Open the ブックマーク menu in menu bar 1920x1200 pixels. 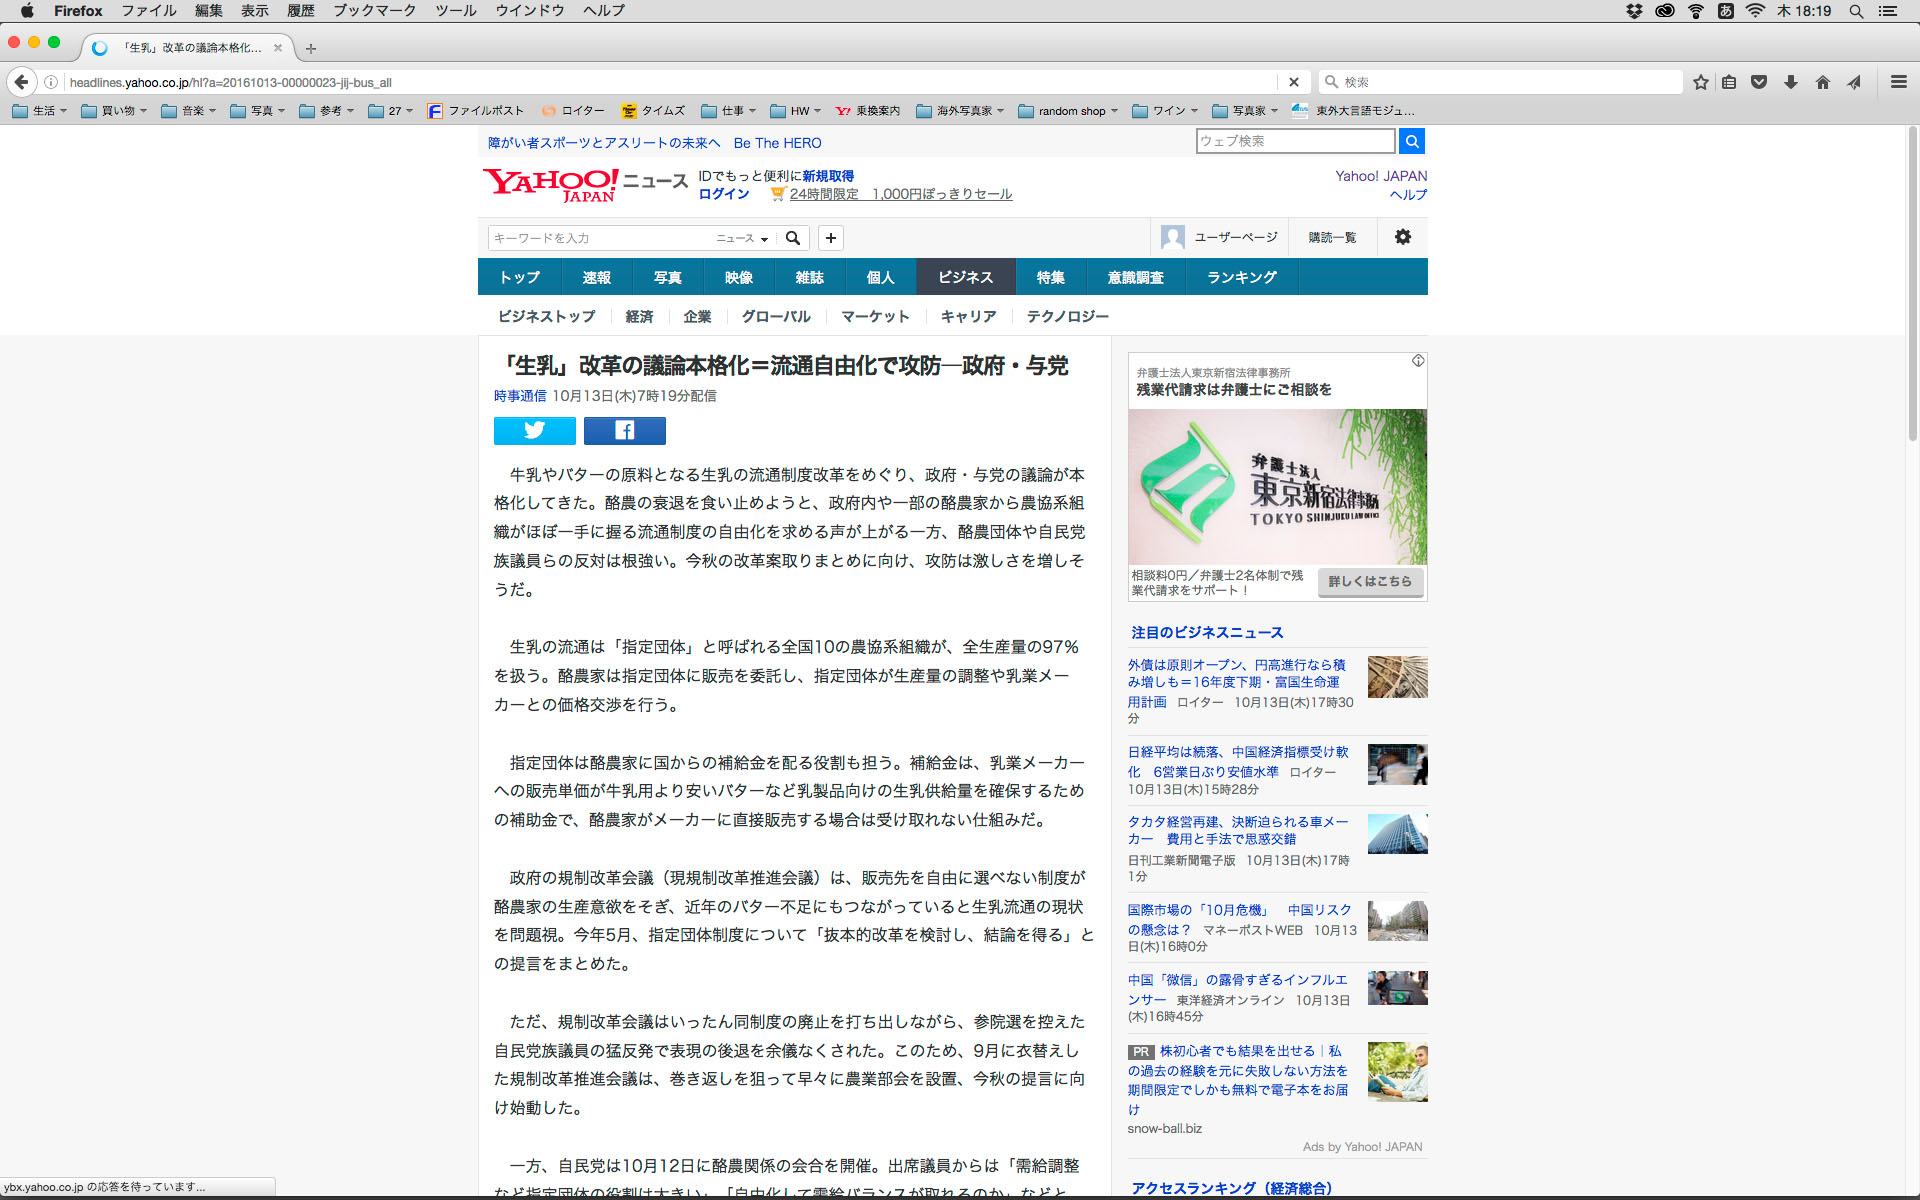[x=374, y=11]
